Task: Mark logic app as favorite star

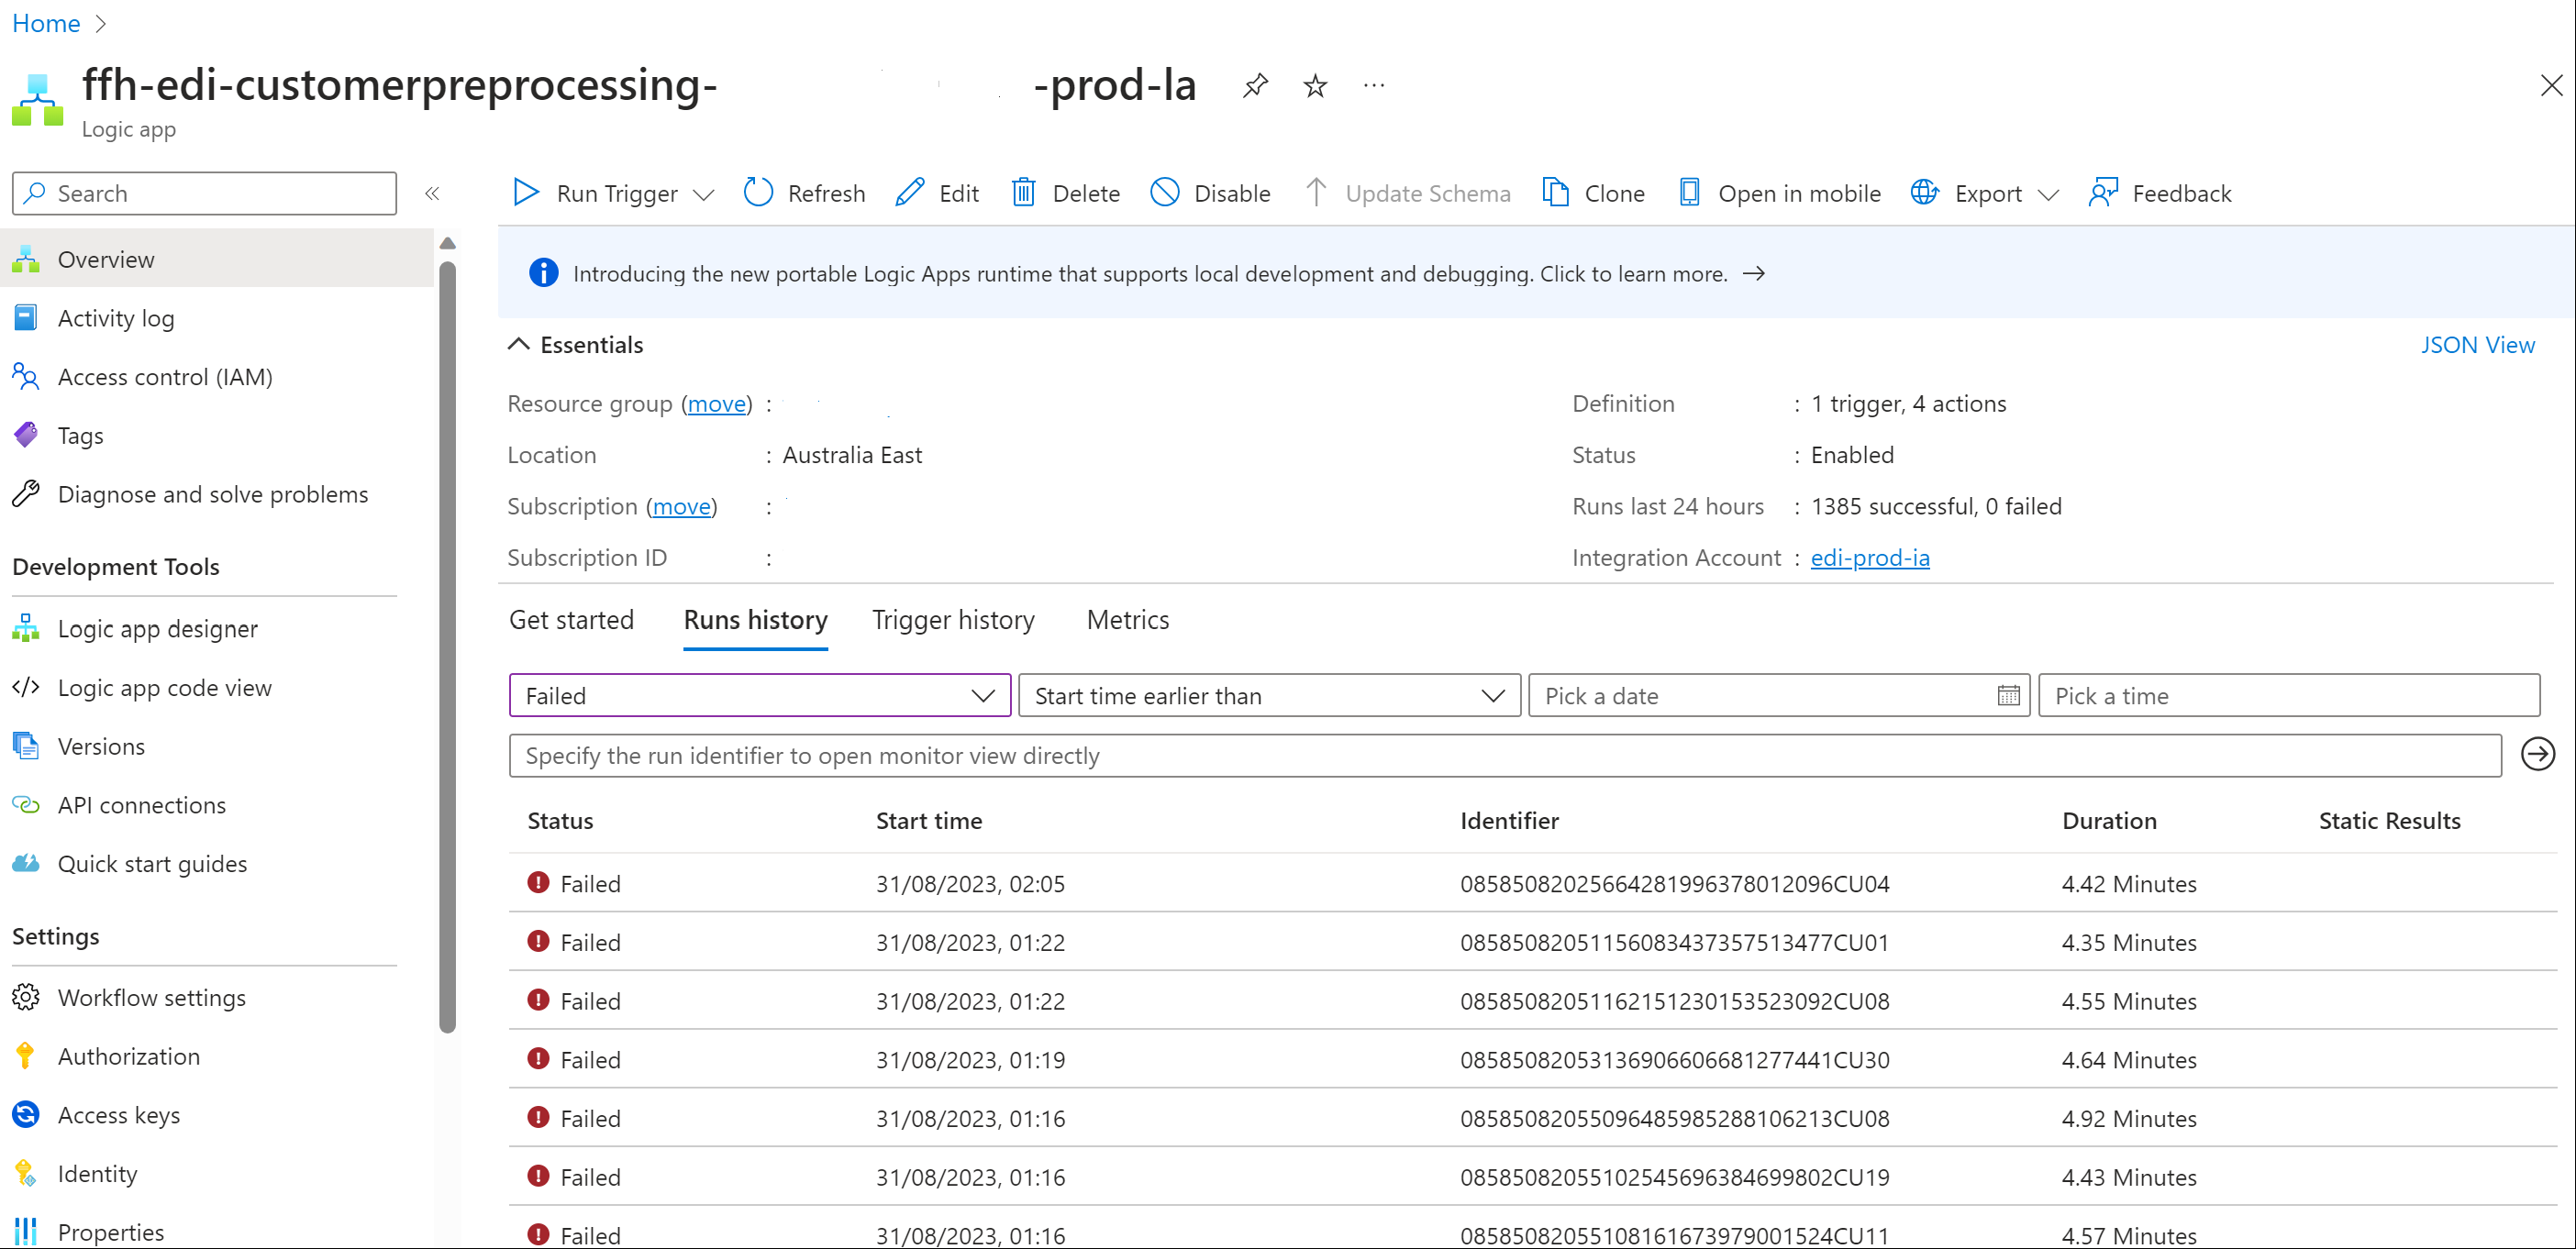Action: click(1315, 86)
